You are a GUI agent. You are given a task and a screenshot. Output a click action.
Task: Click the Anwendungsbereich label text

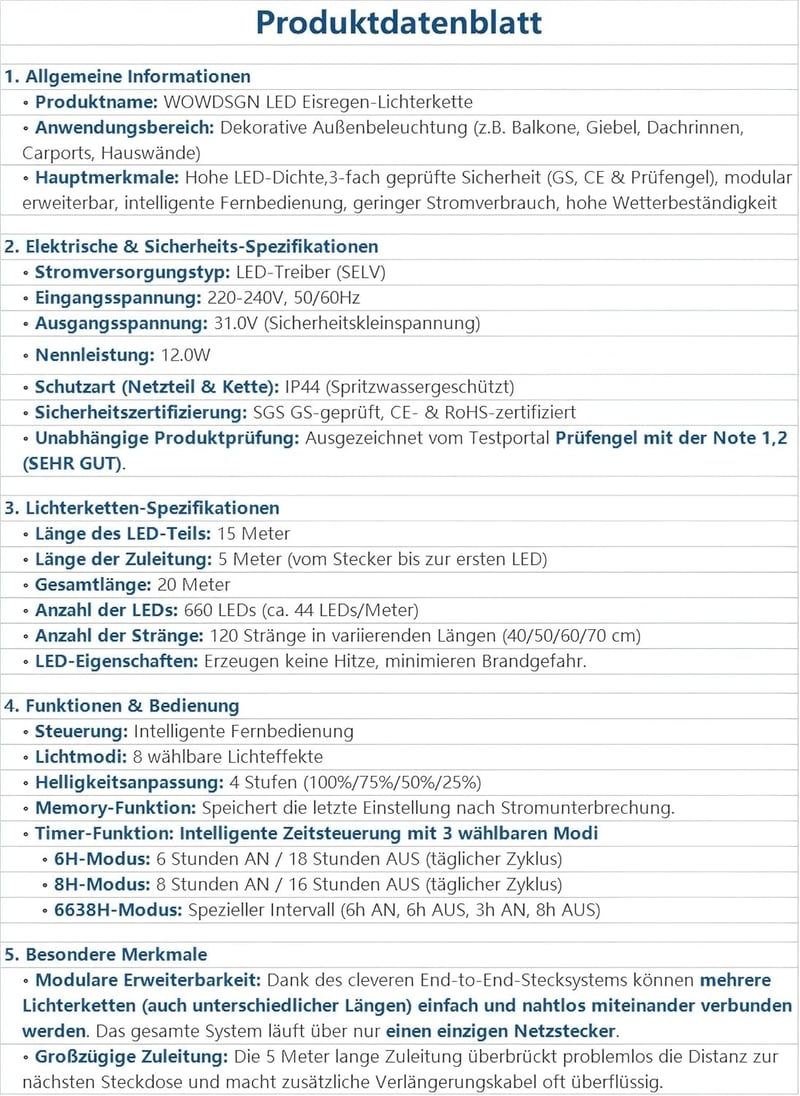[x=124, y=127]
